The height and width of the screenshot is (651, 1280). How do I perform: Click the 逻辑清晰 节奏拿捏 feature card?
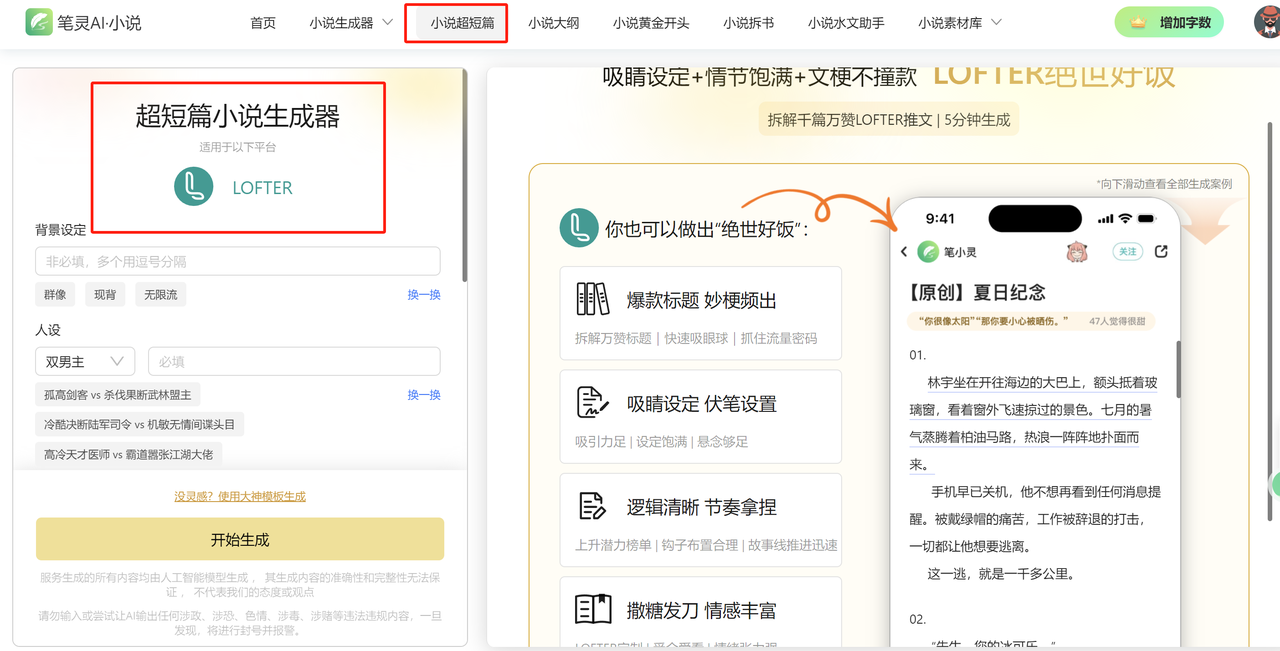[701, 519]
